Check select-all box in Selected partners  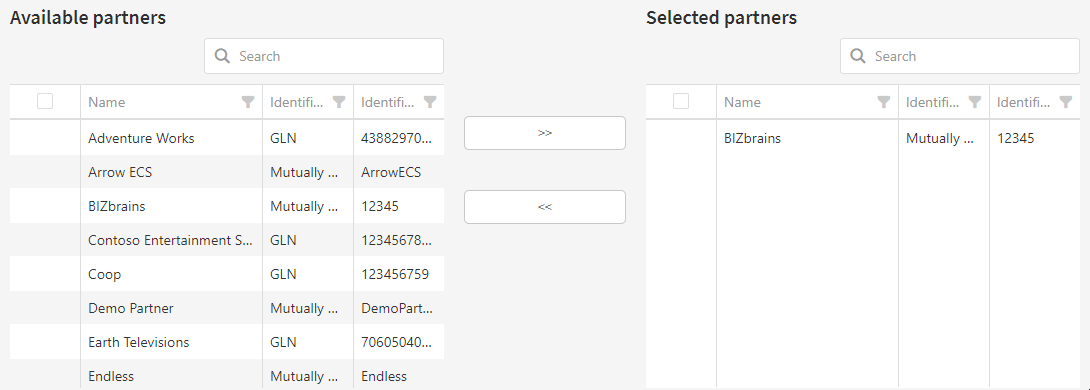[681, 101]
